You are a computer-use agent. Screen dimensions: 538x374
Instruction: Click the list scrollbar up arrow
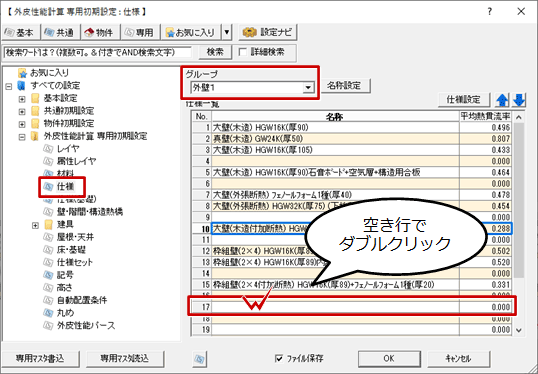point(519,117)
